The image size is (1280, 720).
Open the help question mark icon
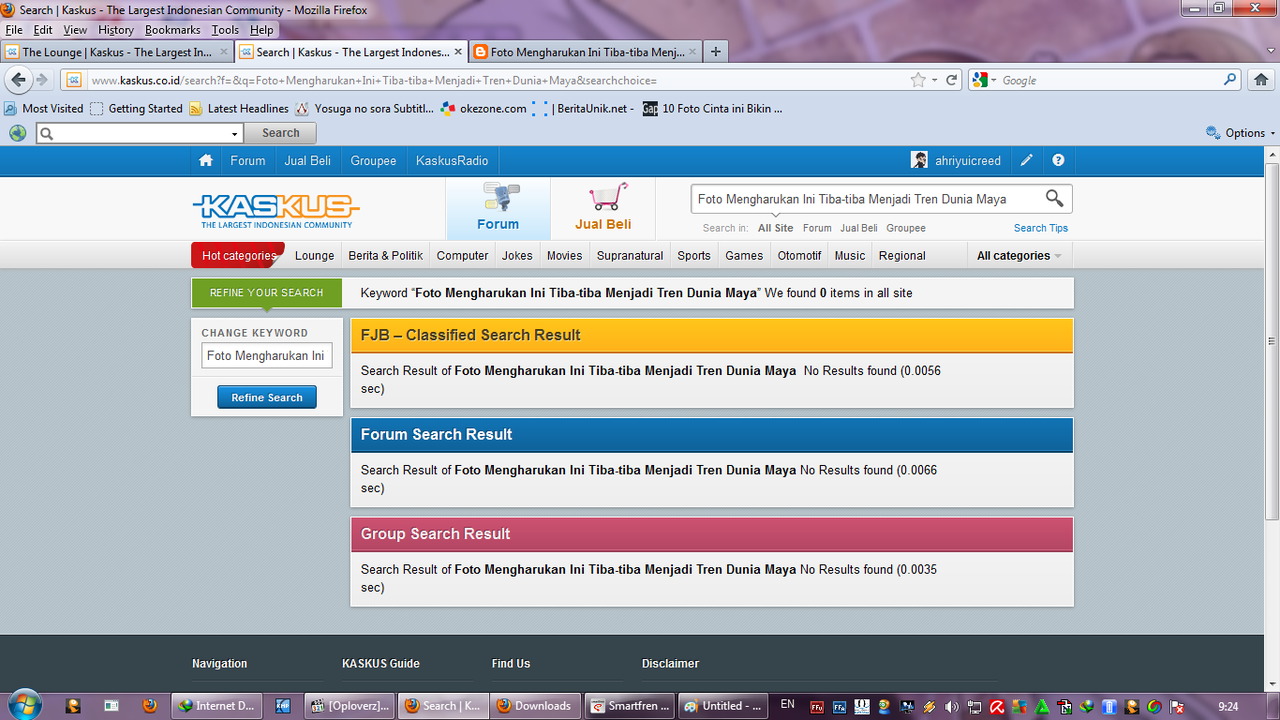tap(1058, 161)
